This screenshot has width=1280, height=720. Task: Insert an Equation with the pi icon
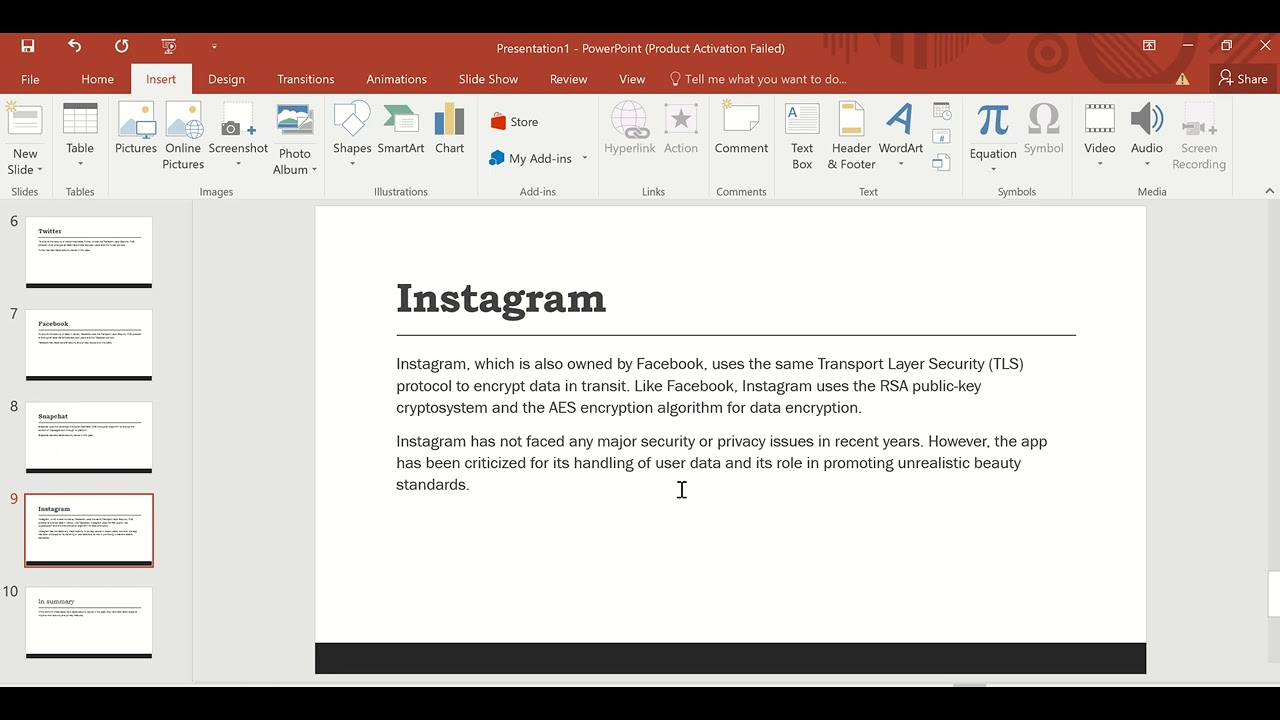[993, 120]
